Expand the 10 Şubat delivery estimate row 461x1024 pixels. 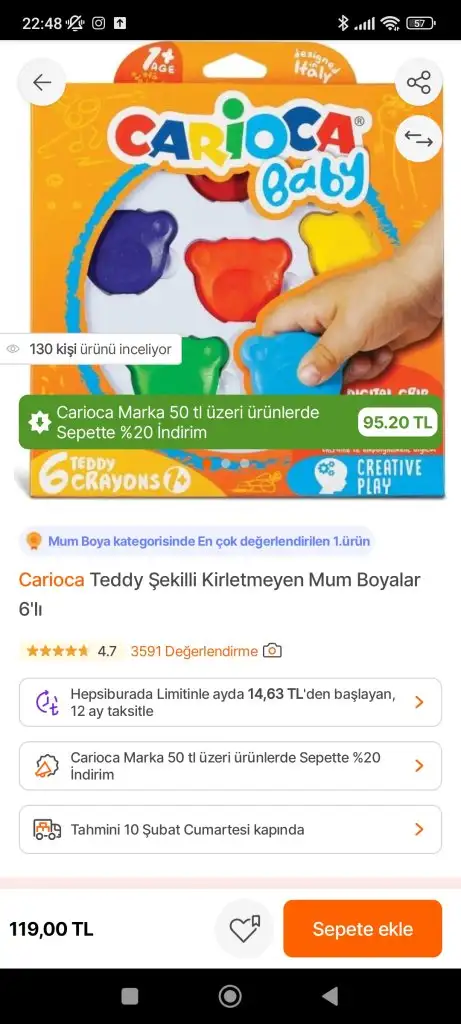click(230, 829)
